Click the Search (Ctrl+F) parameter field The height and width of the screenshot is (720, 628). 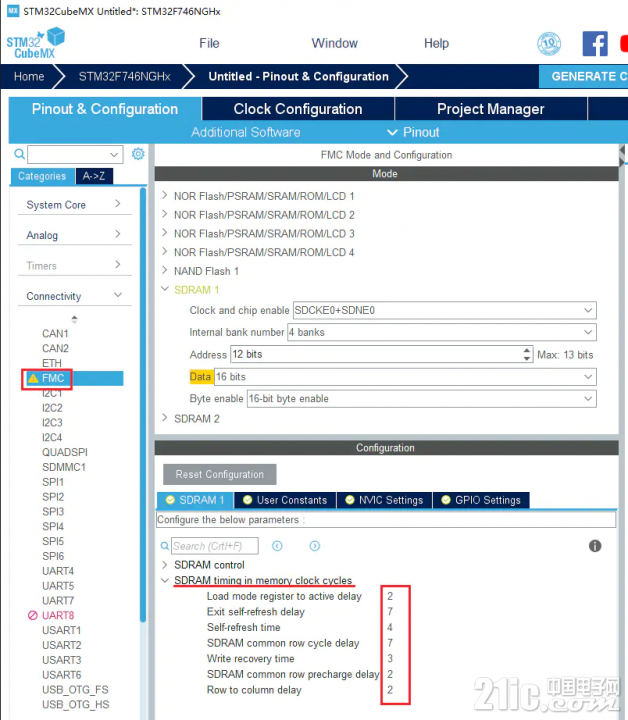point(215,546)
